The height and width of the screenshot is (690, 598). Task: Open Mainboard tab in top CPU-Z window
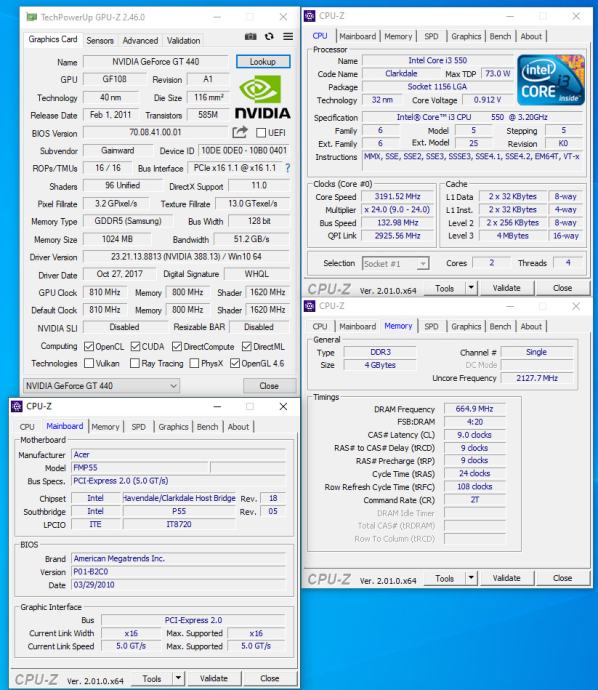coord(357,37)
